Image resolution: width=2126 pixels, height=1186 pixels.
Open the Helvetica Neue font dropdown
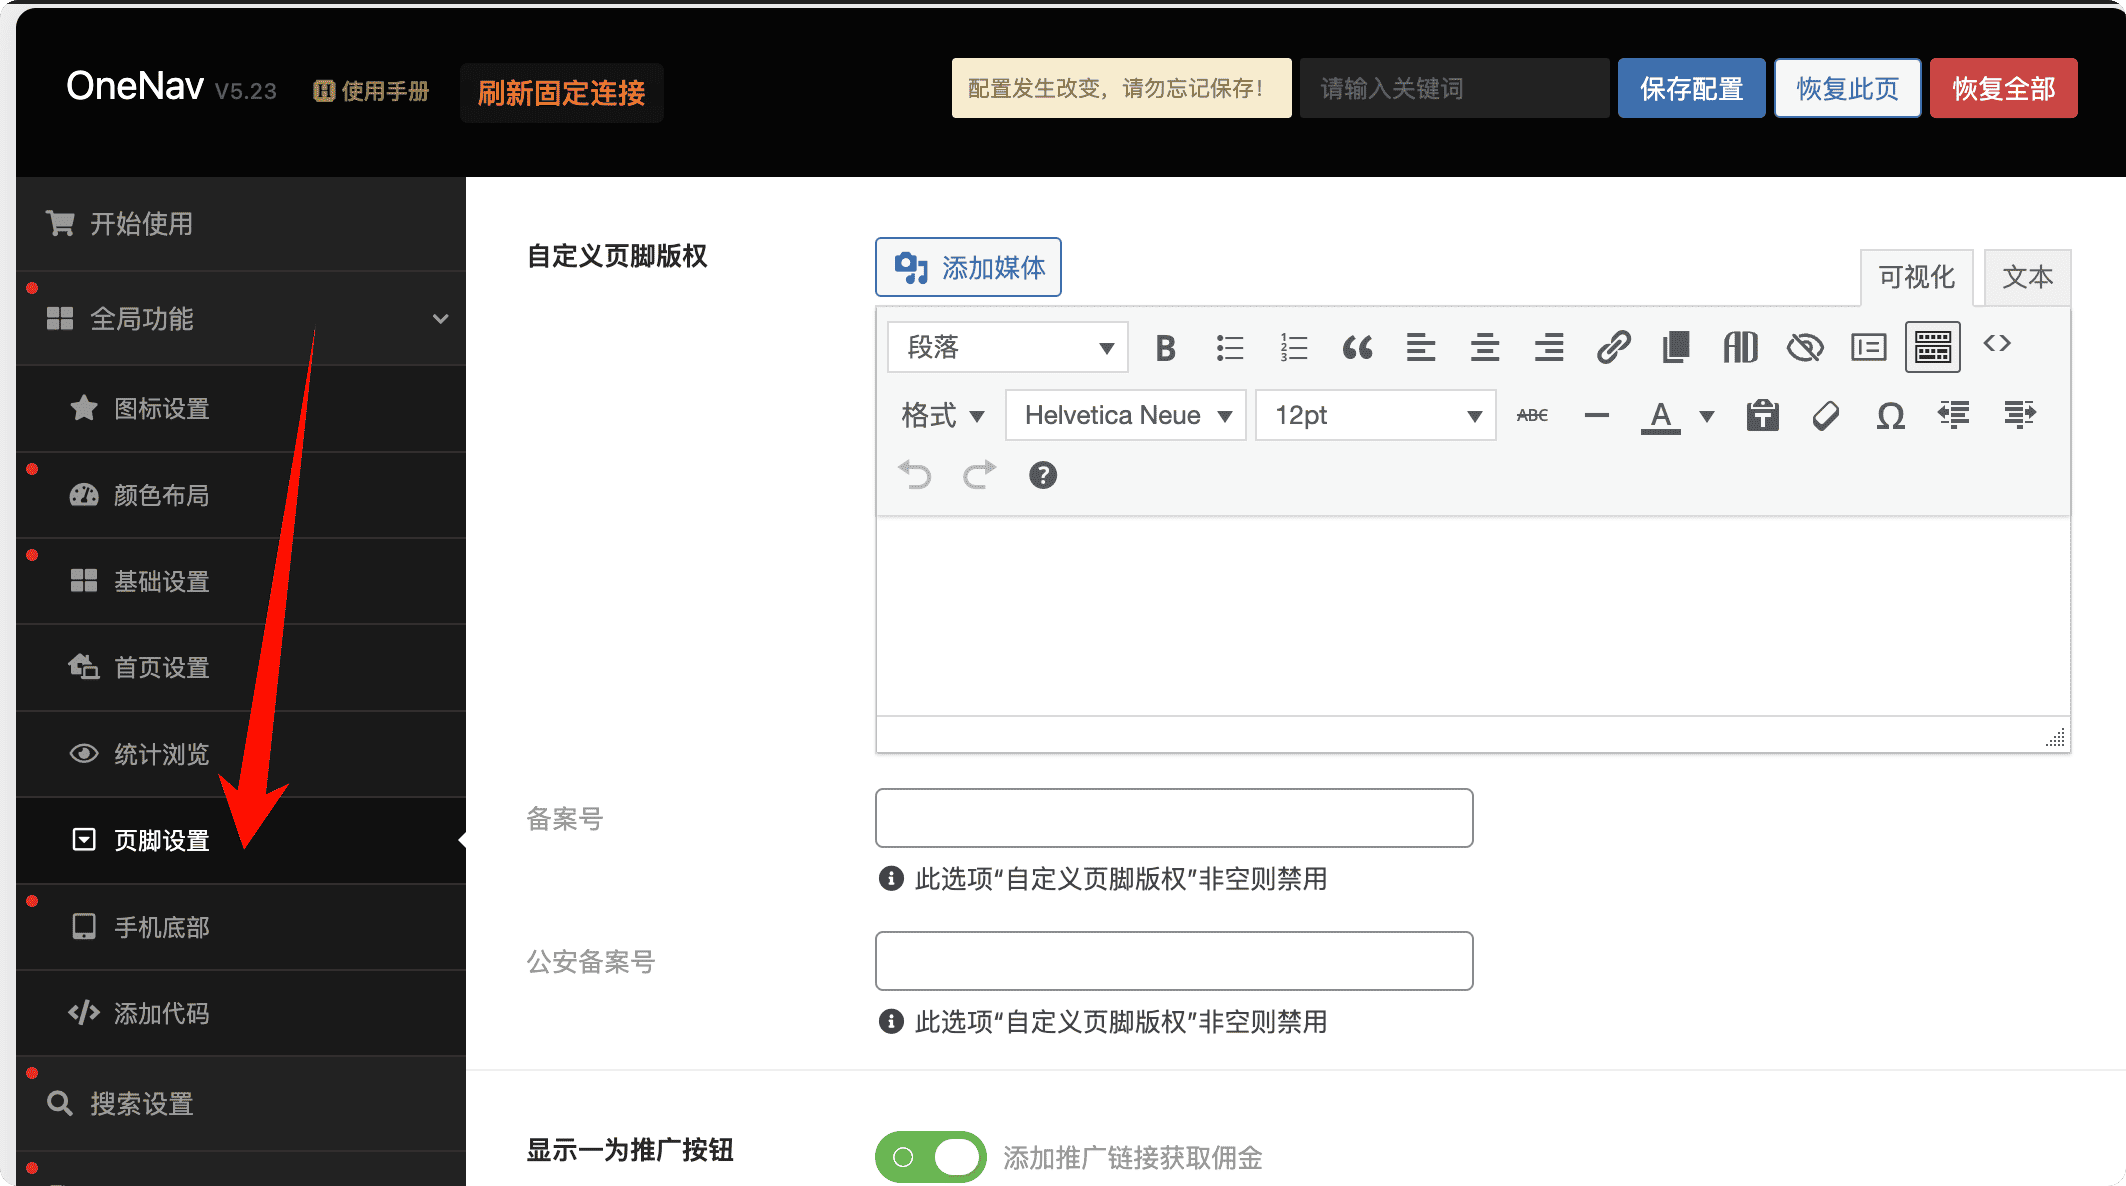[x=1125, y=415]
